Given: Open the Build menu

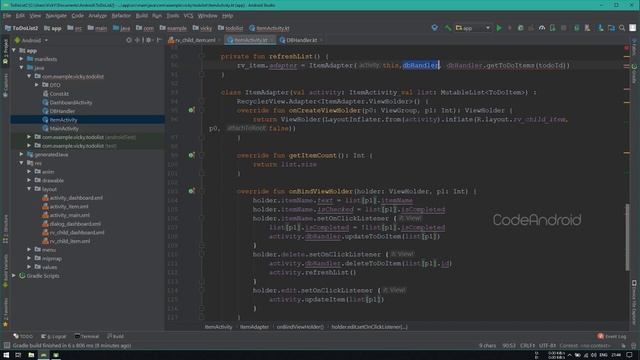Looking at the screenshot, I should point(142,16).
